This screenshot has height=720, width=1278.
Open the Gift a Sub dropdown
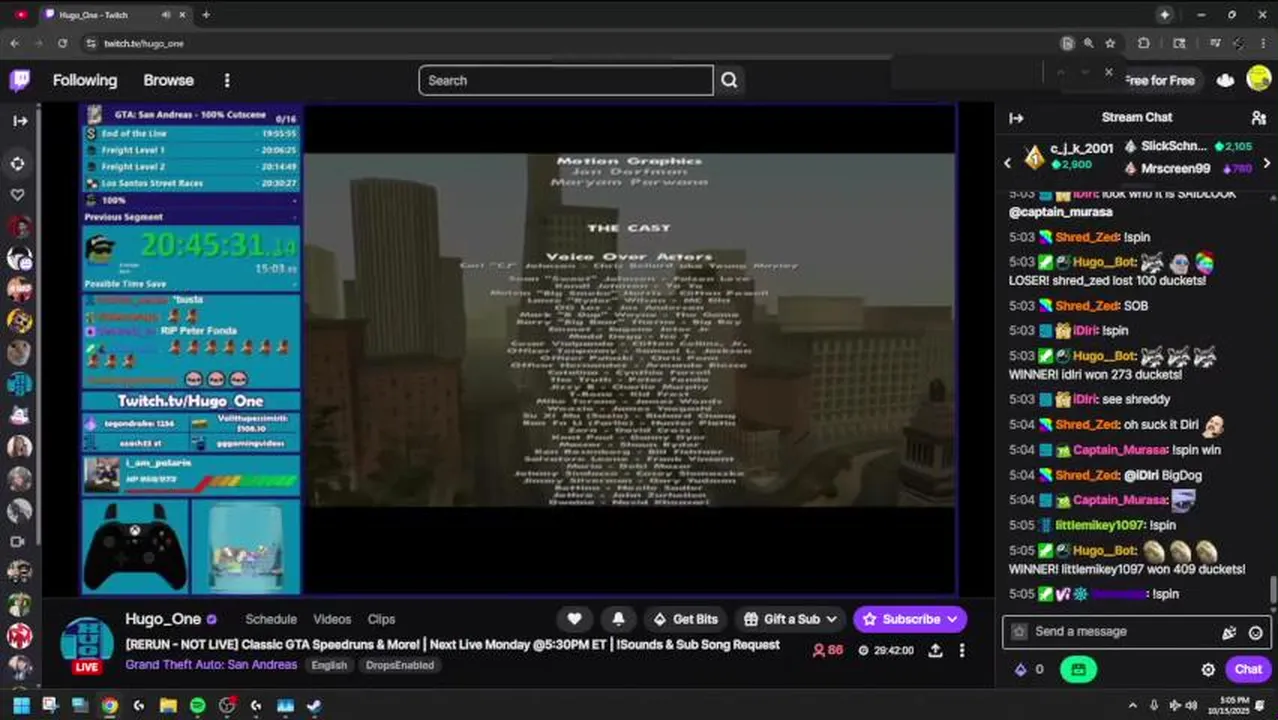point(790,619)
